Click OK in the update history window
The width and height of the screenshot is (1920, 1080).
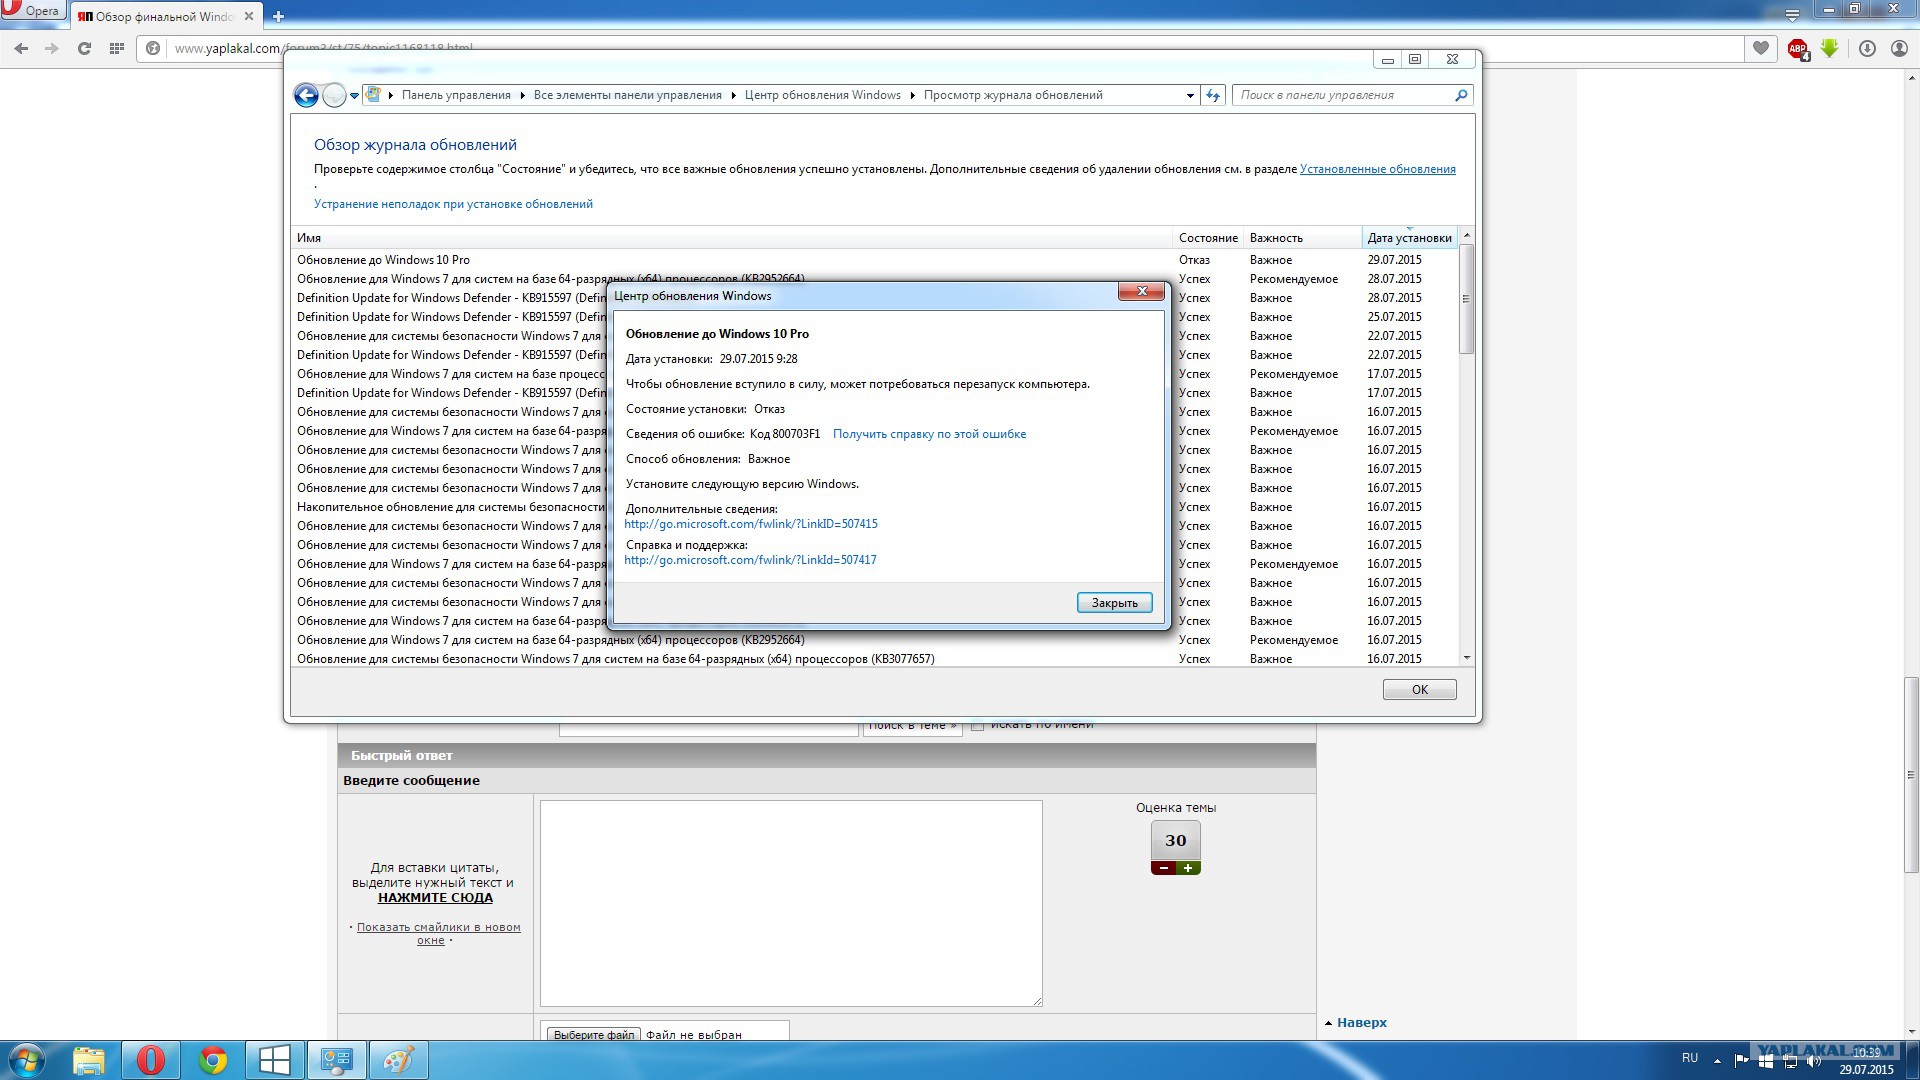[x=1419, y=690]
